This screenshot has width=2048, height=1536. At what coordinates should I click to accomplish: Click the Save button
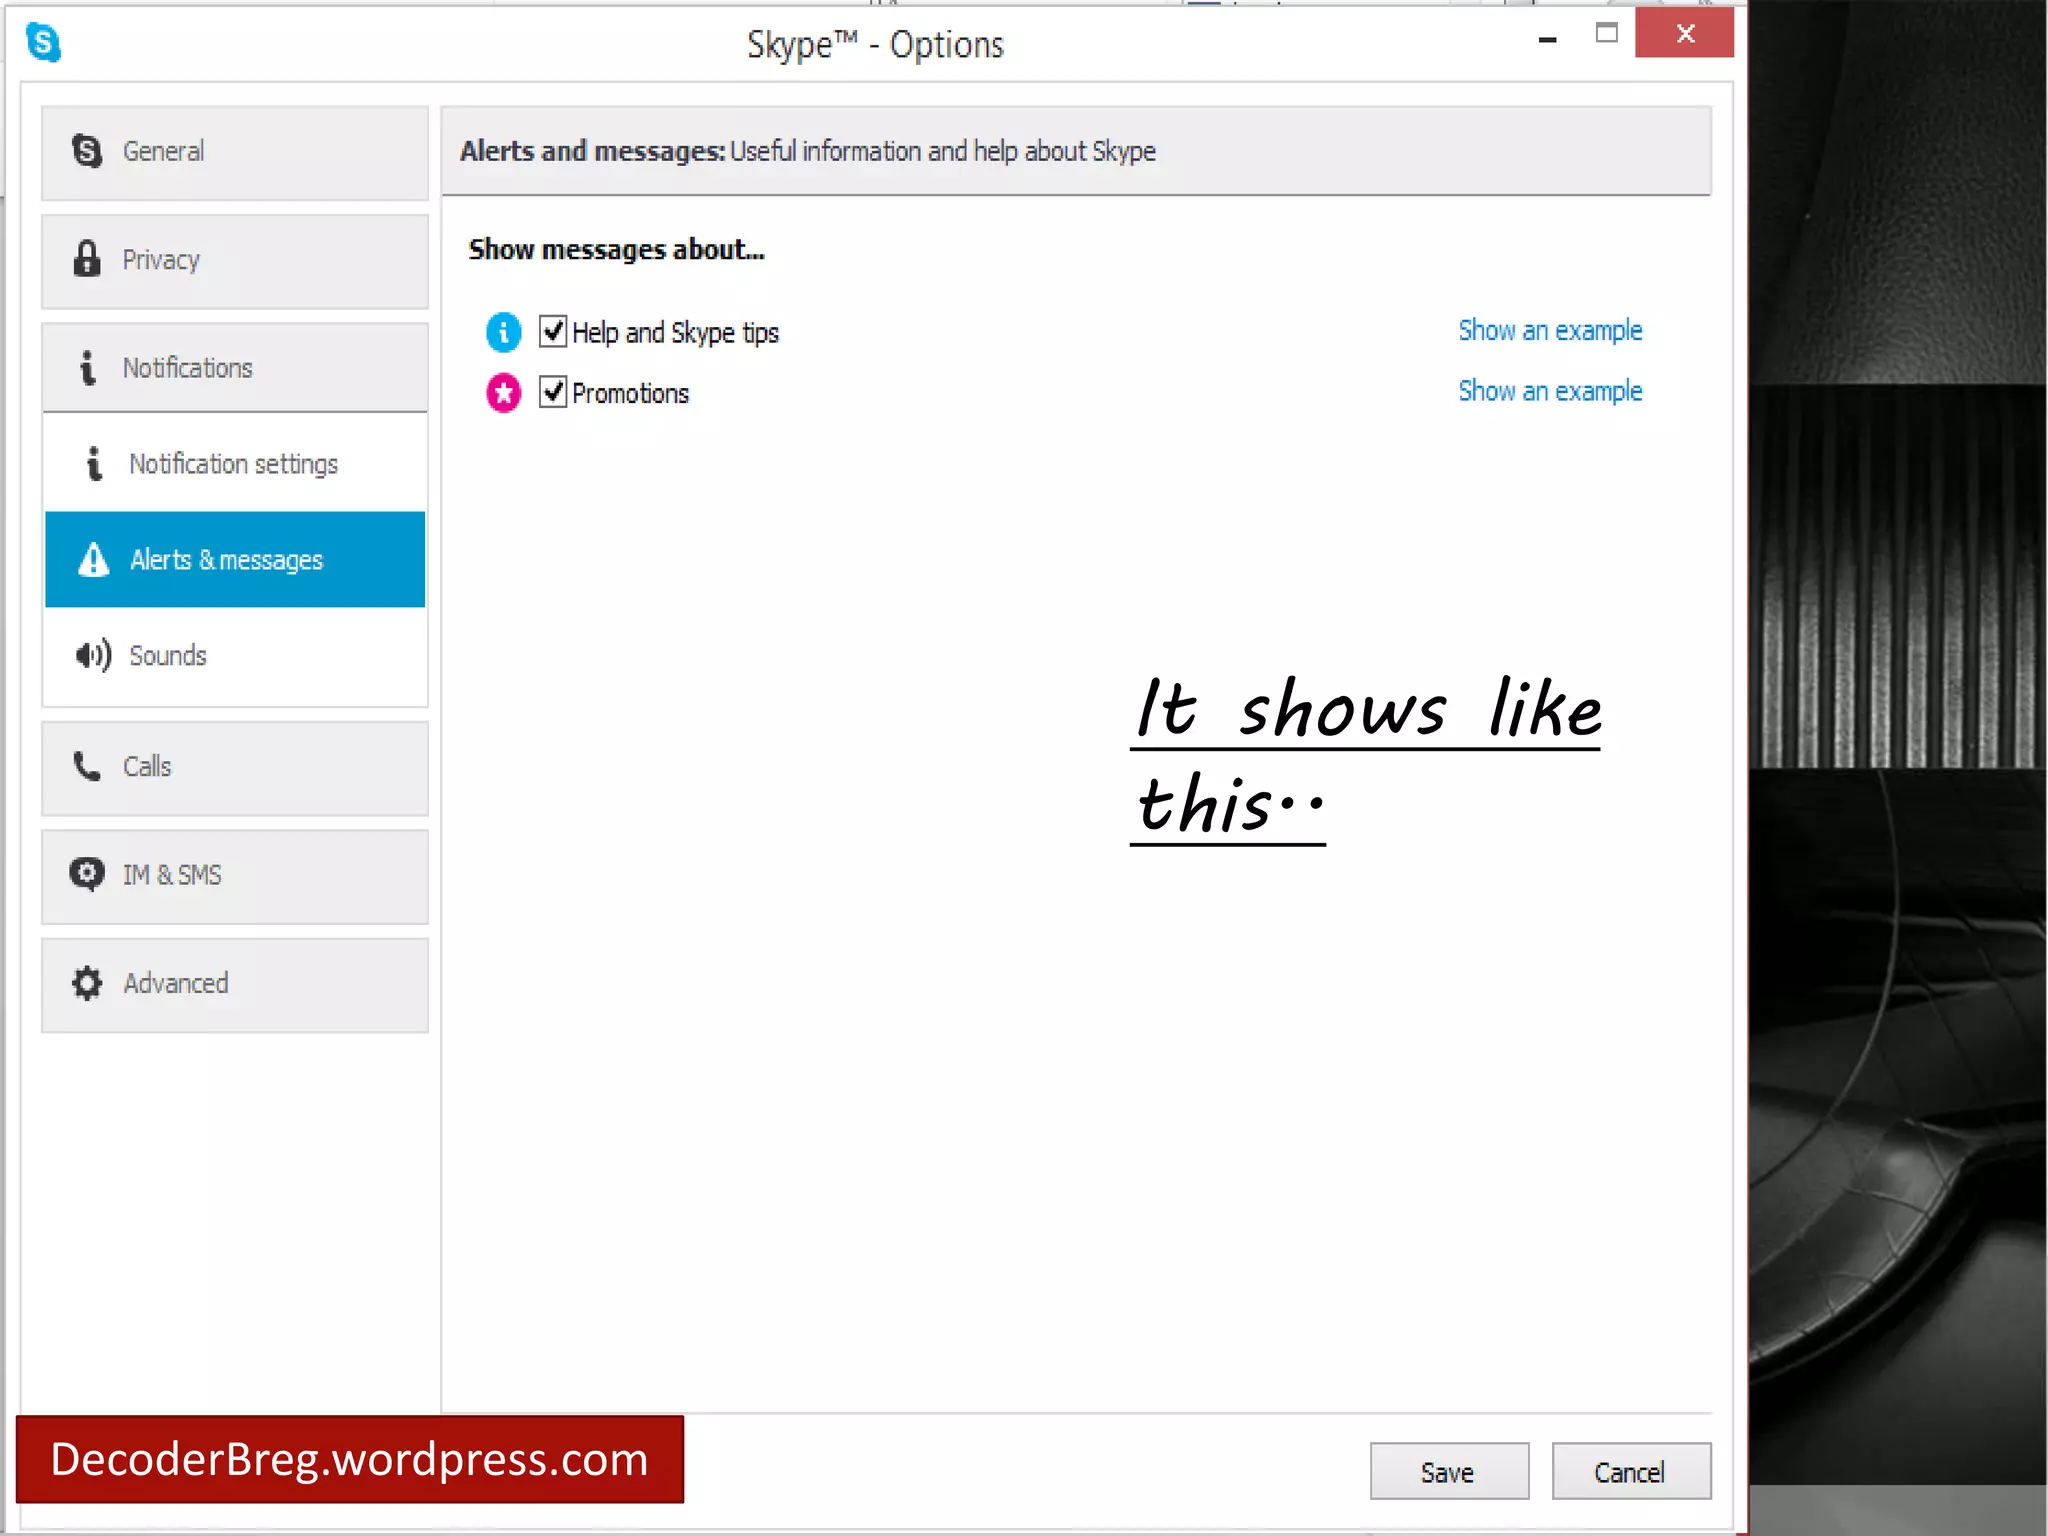[x=1449, y=1471]
